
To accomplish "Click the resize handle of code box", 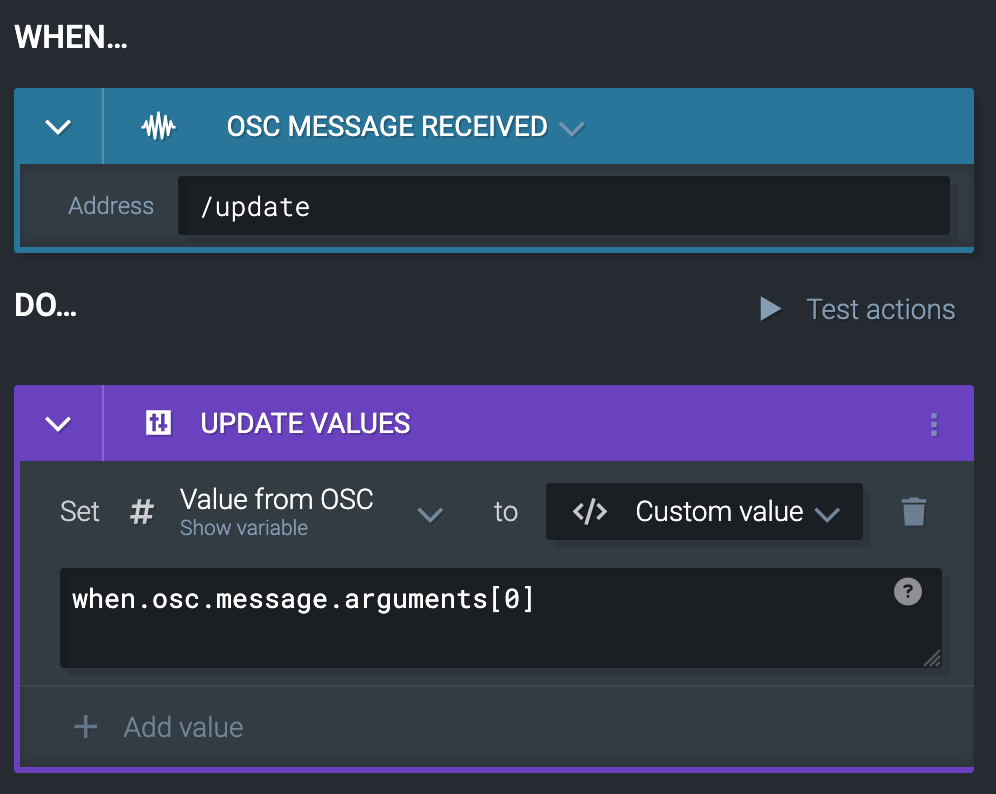I will click(932, 658).
